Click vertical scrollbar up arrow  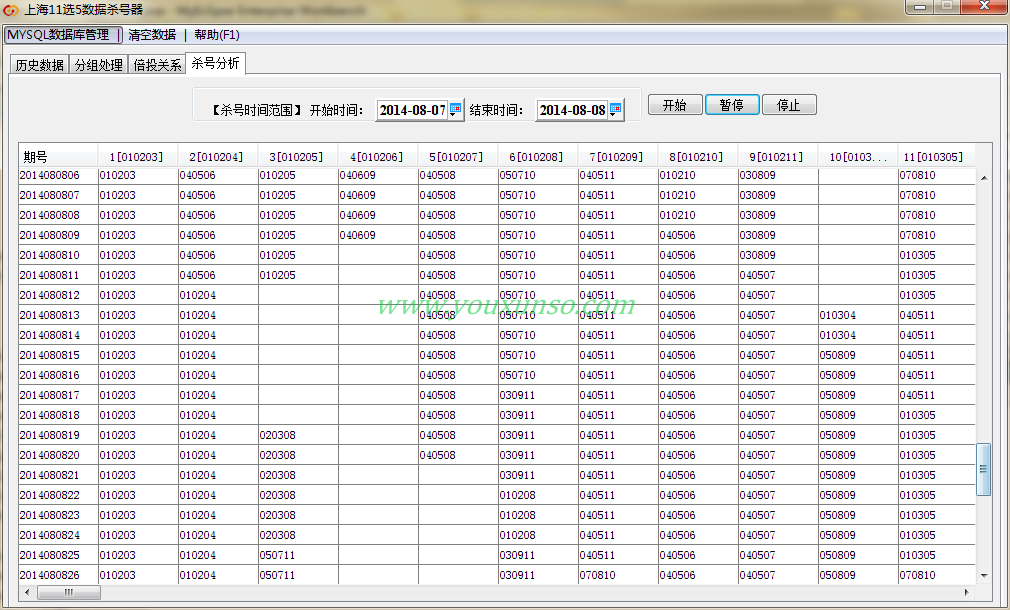(x=984, y=177)
